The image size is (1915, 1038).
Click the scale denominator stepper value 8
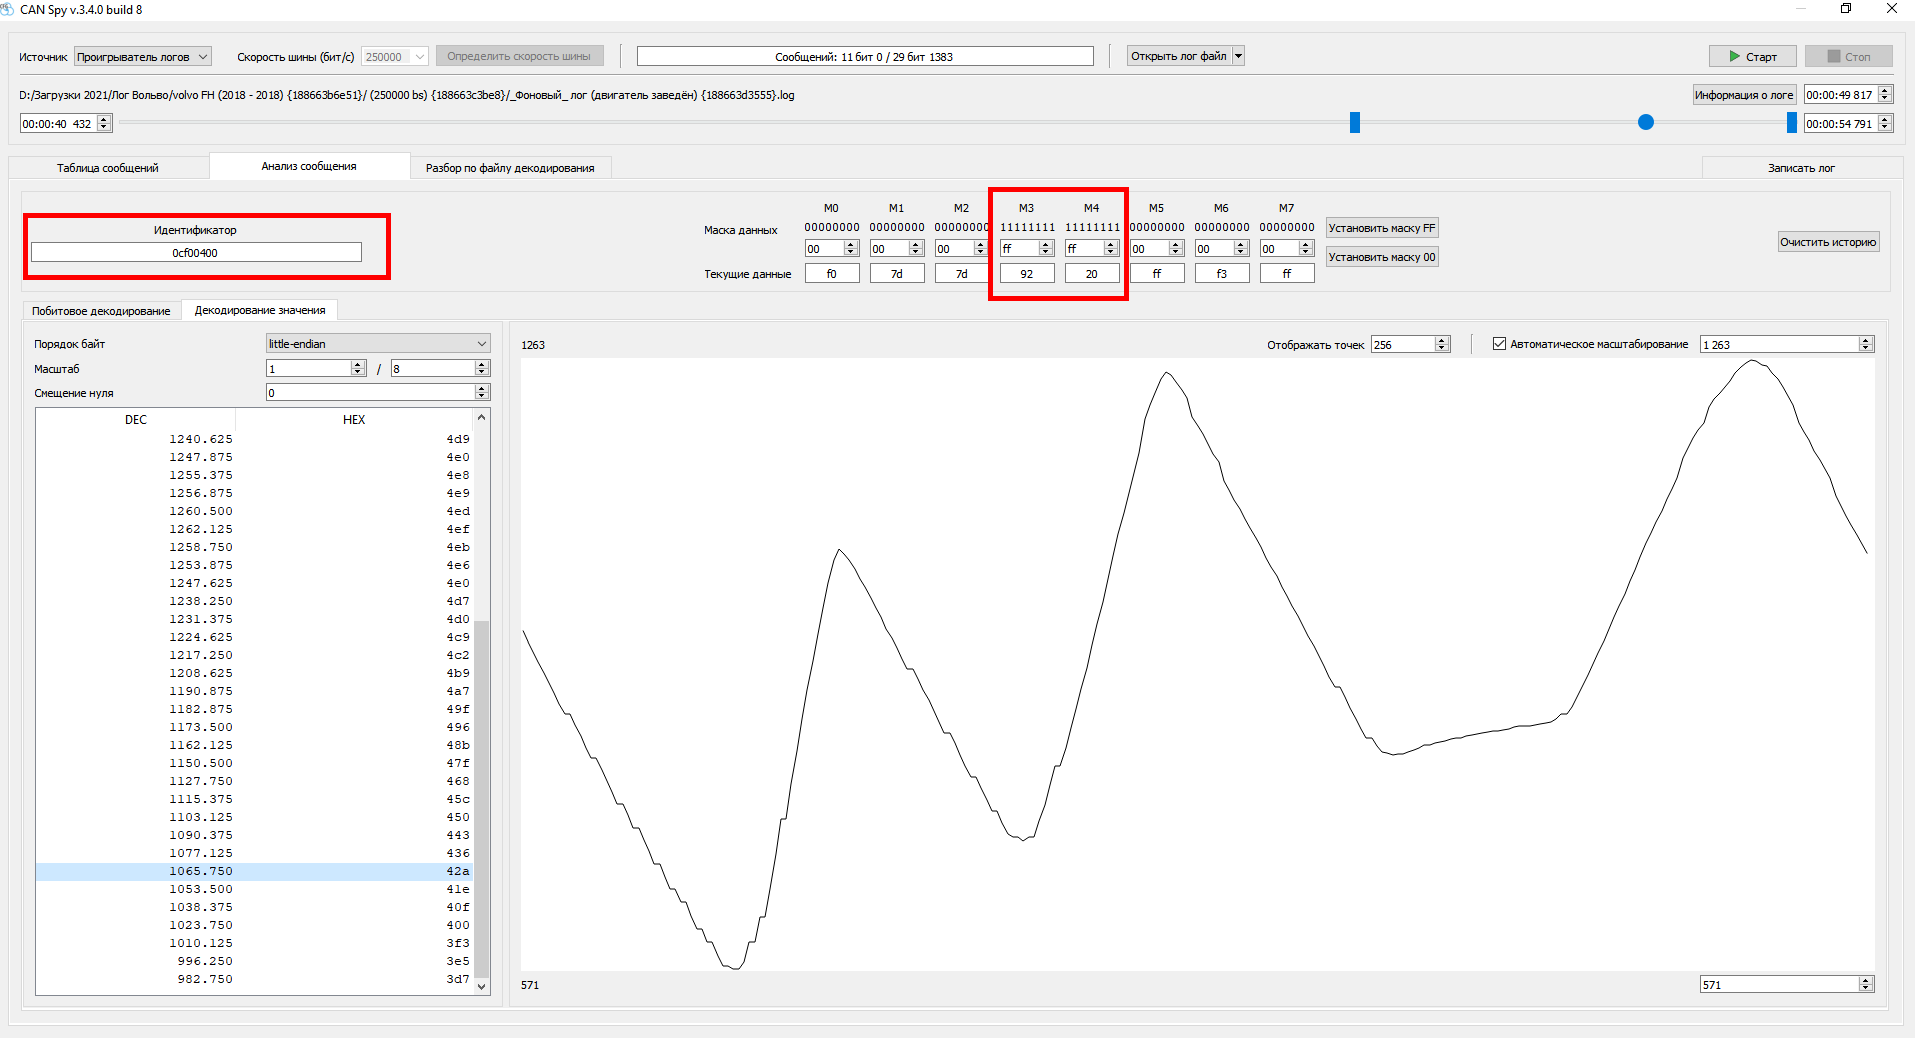coord(440,369)
